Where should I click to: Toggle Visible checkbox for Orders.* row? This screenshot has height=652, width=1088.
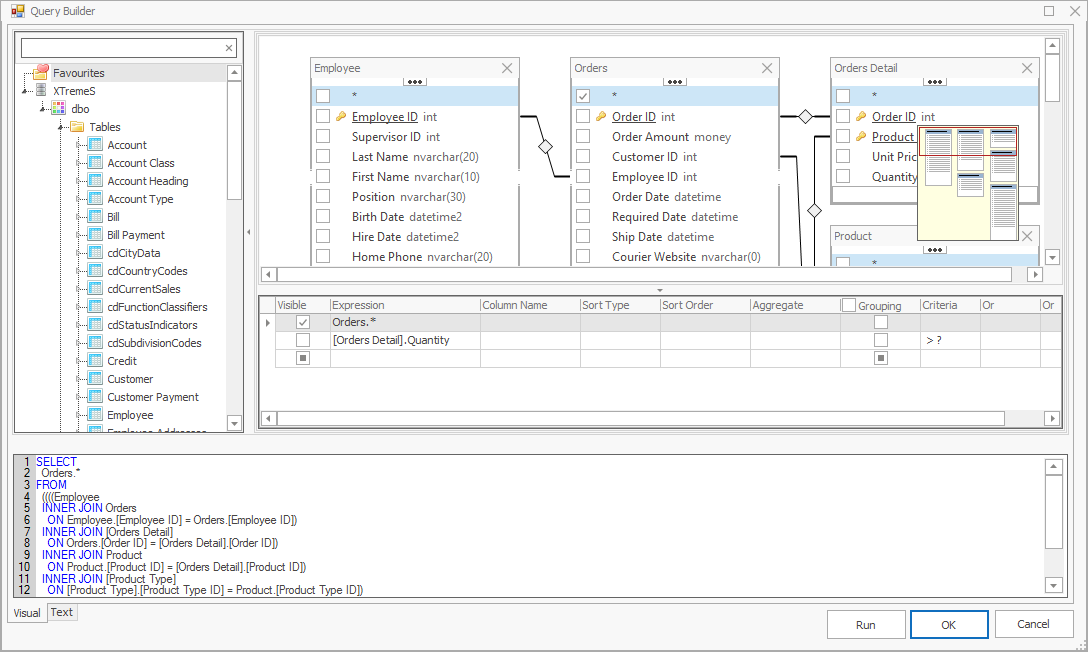(303, 322)
